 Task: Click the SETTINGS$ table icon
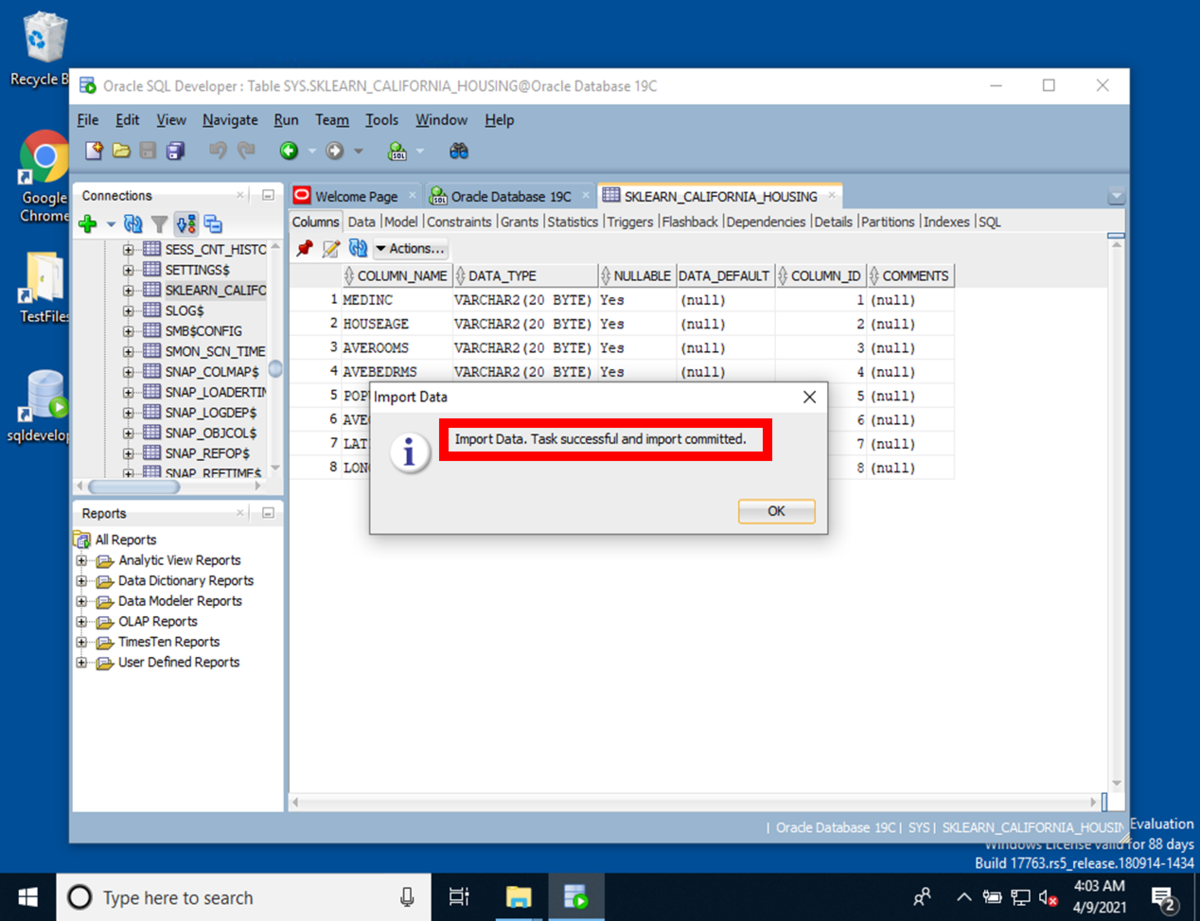[x=152, y=270]
